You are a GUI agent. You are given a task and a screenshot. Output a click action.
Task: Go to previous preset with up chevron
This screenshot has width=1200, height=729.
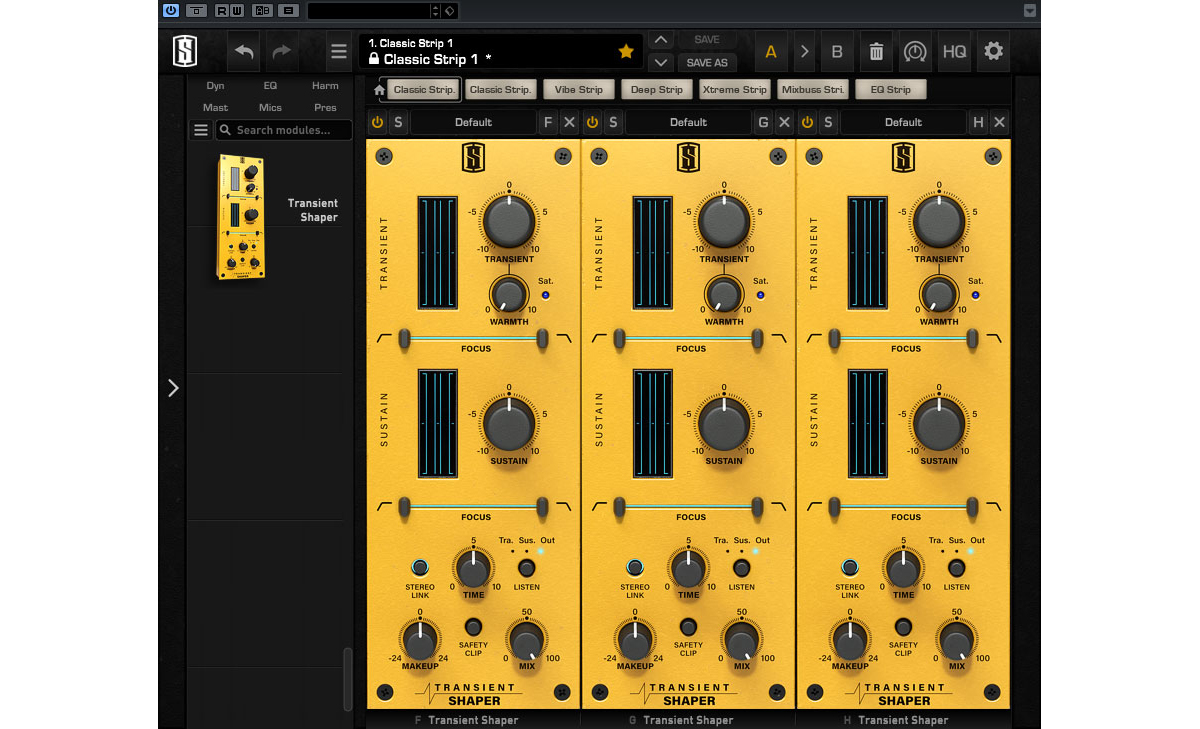coord(660,40)
